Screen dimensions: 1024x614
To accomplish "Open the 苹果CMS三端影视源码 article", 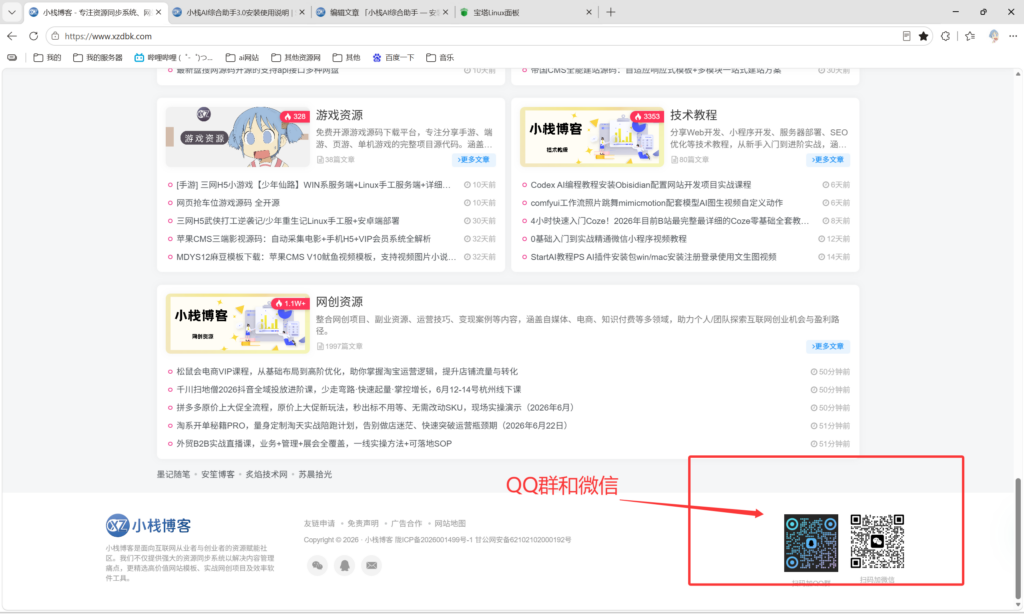I will coord(303,239).
